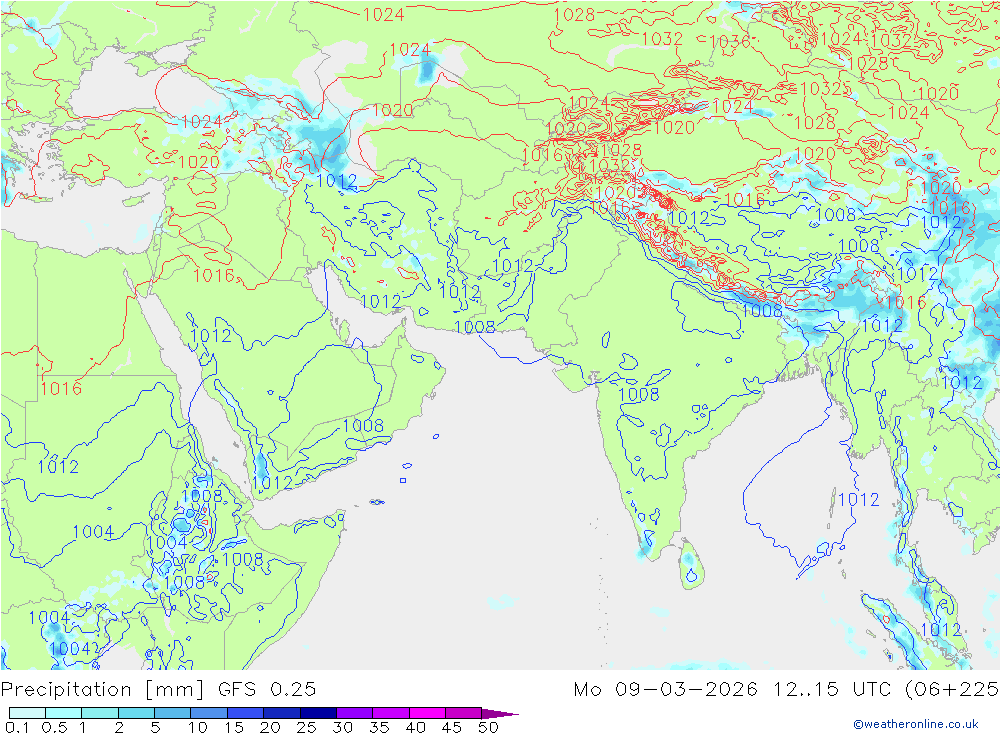Select the 10–15 mm blue legend swatch
Viewport: 1000px width, 733px height.
pos(209,713)
